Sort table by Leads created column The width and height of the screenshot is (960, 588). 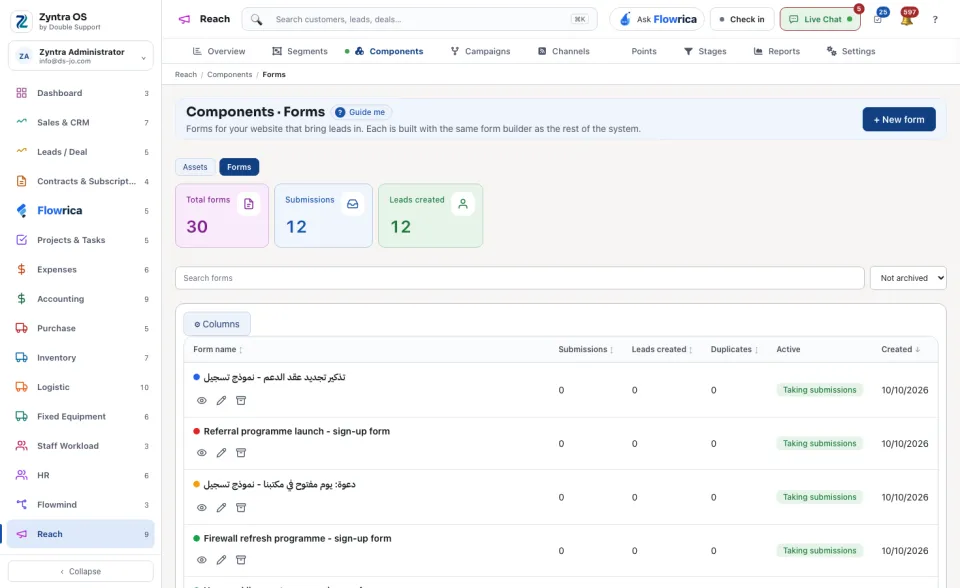click(662, 349)
